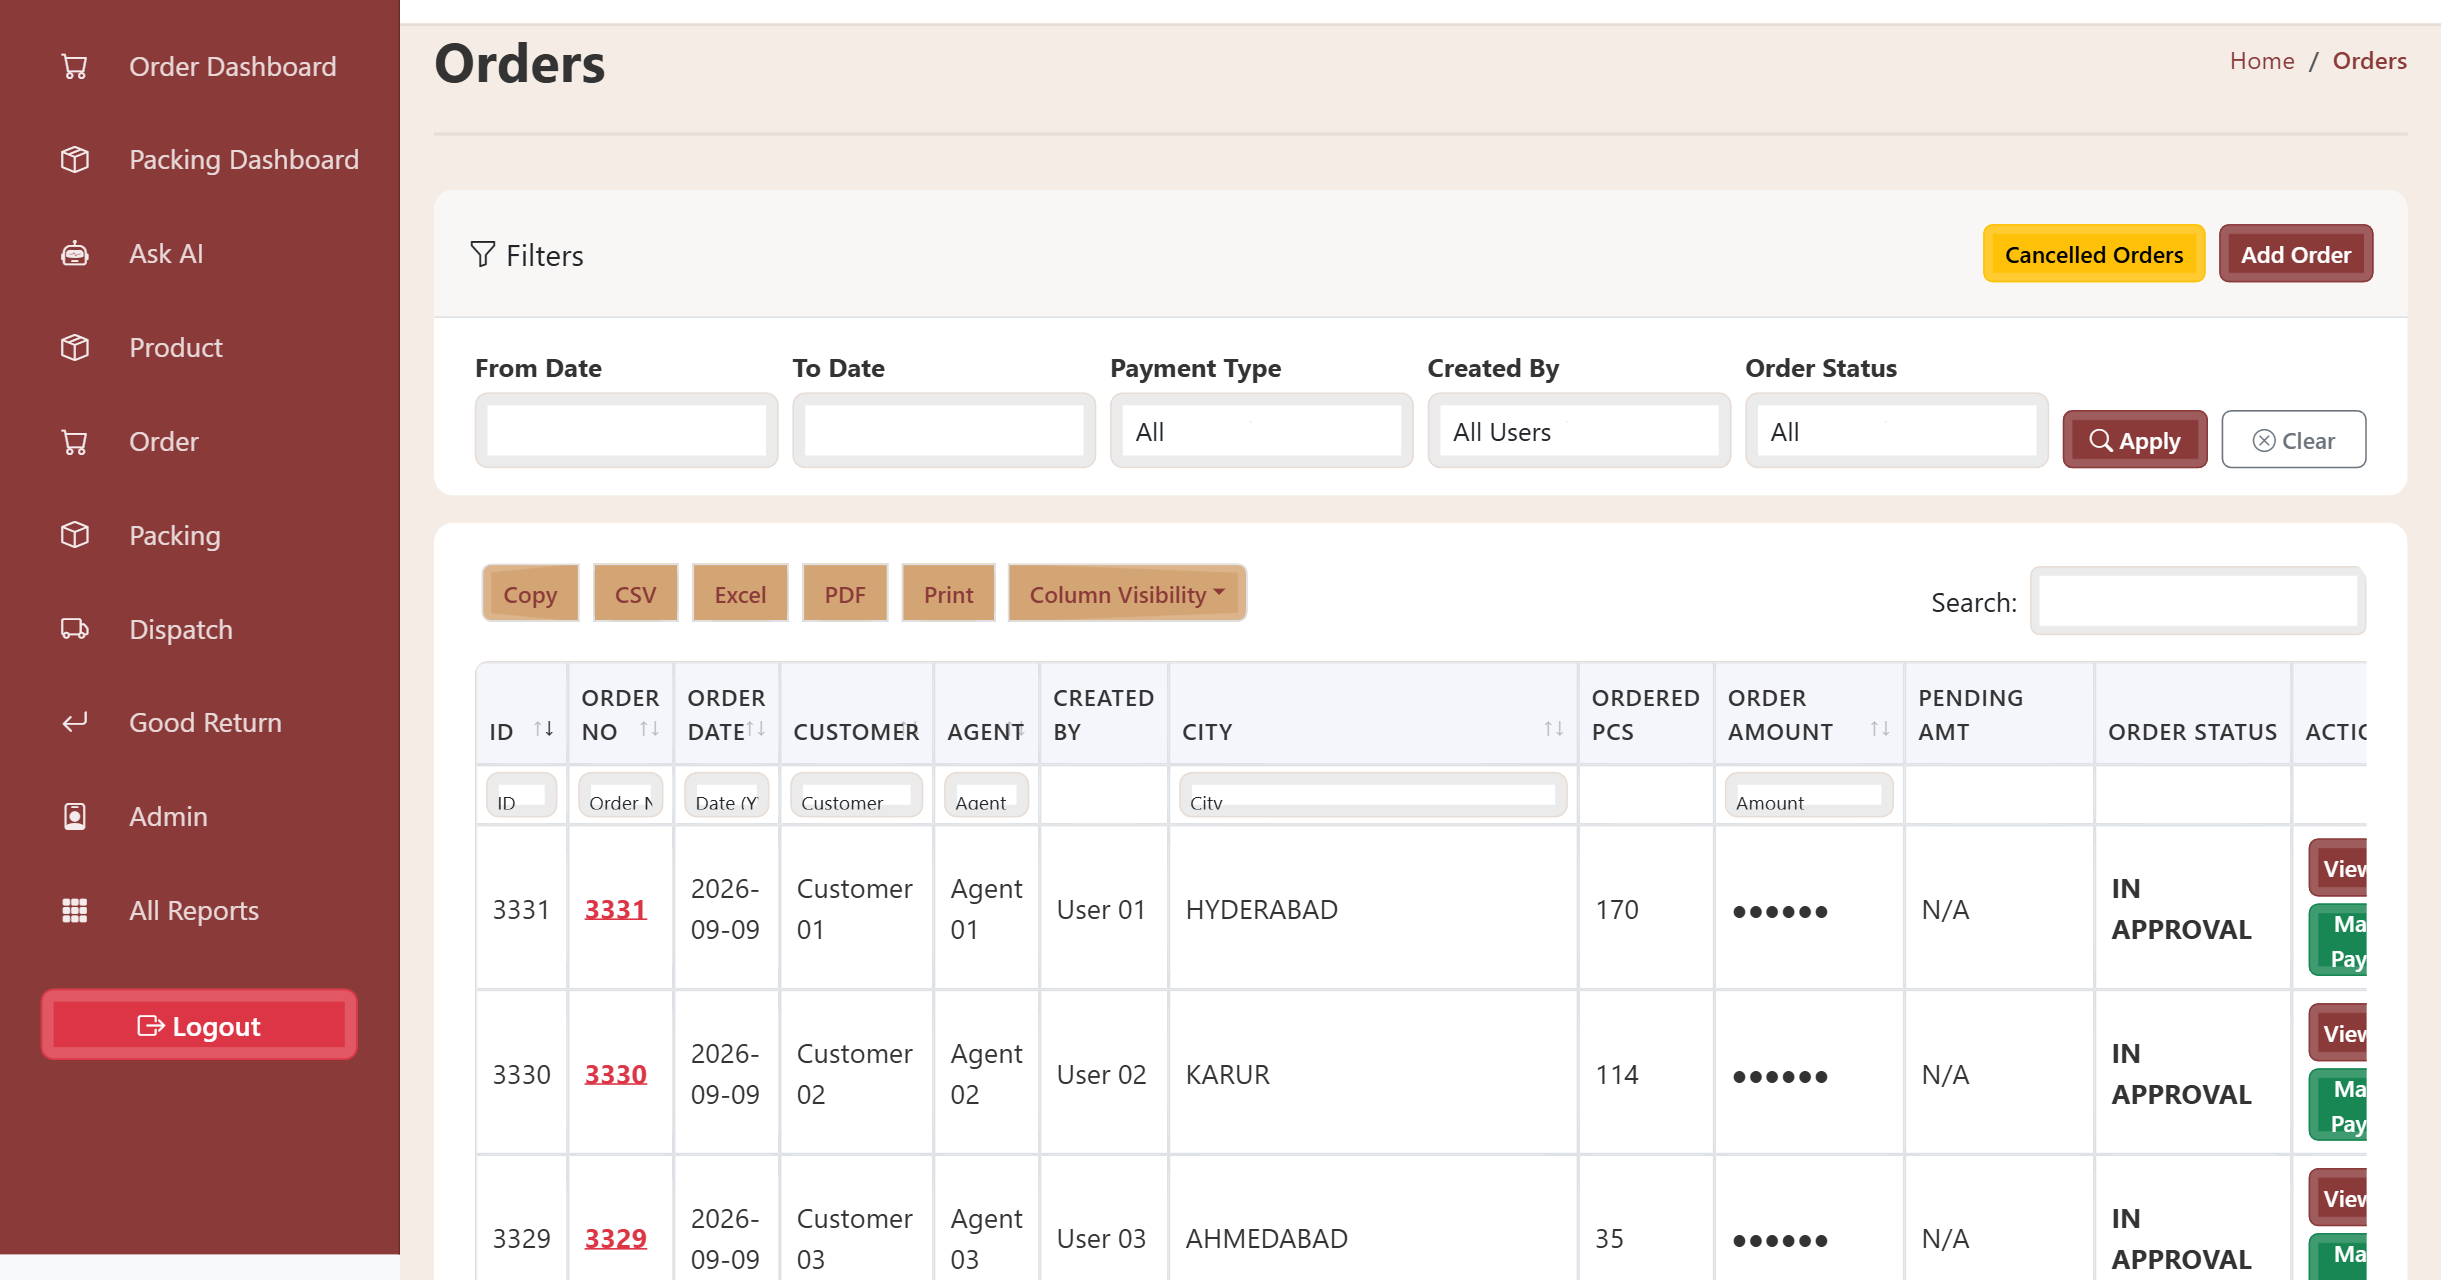Export the table as CSV
Image resolution: width=2441 pixels, height=1280 pixels.
point(635,594)
